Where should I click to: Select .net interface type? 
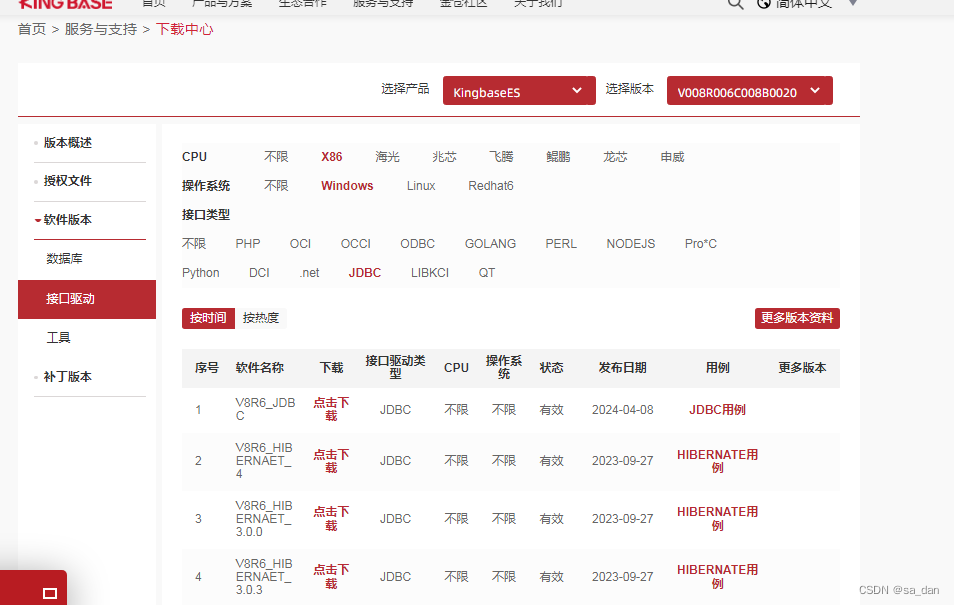click(310, 273)
